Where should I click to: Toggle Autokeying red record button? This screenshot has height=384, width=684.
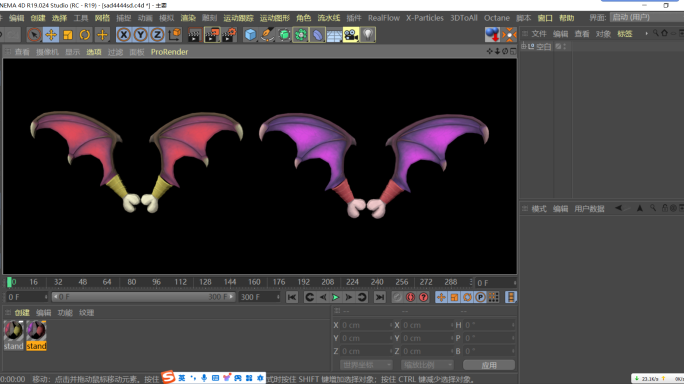(x=410, y=297)
